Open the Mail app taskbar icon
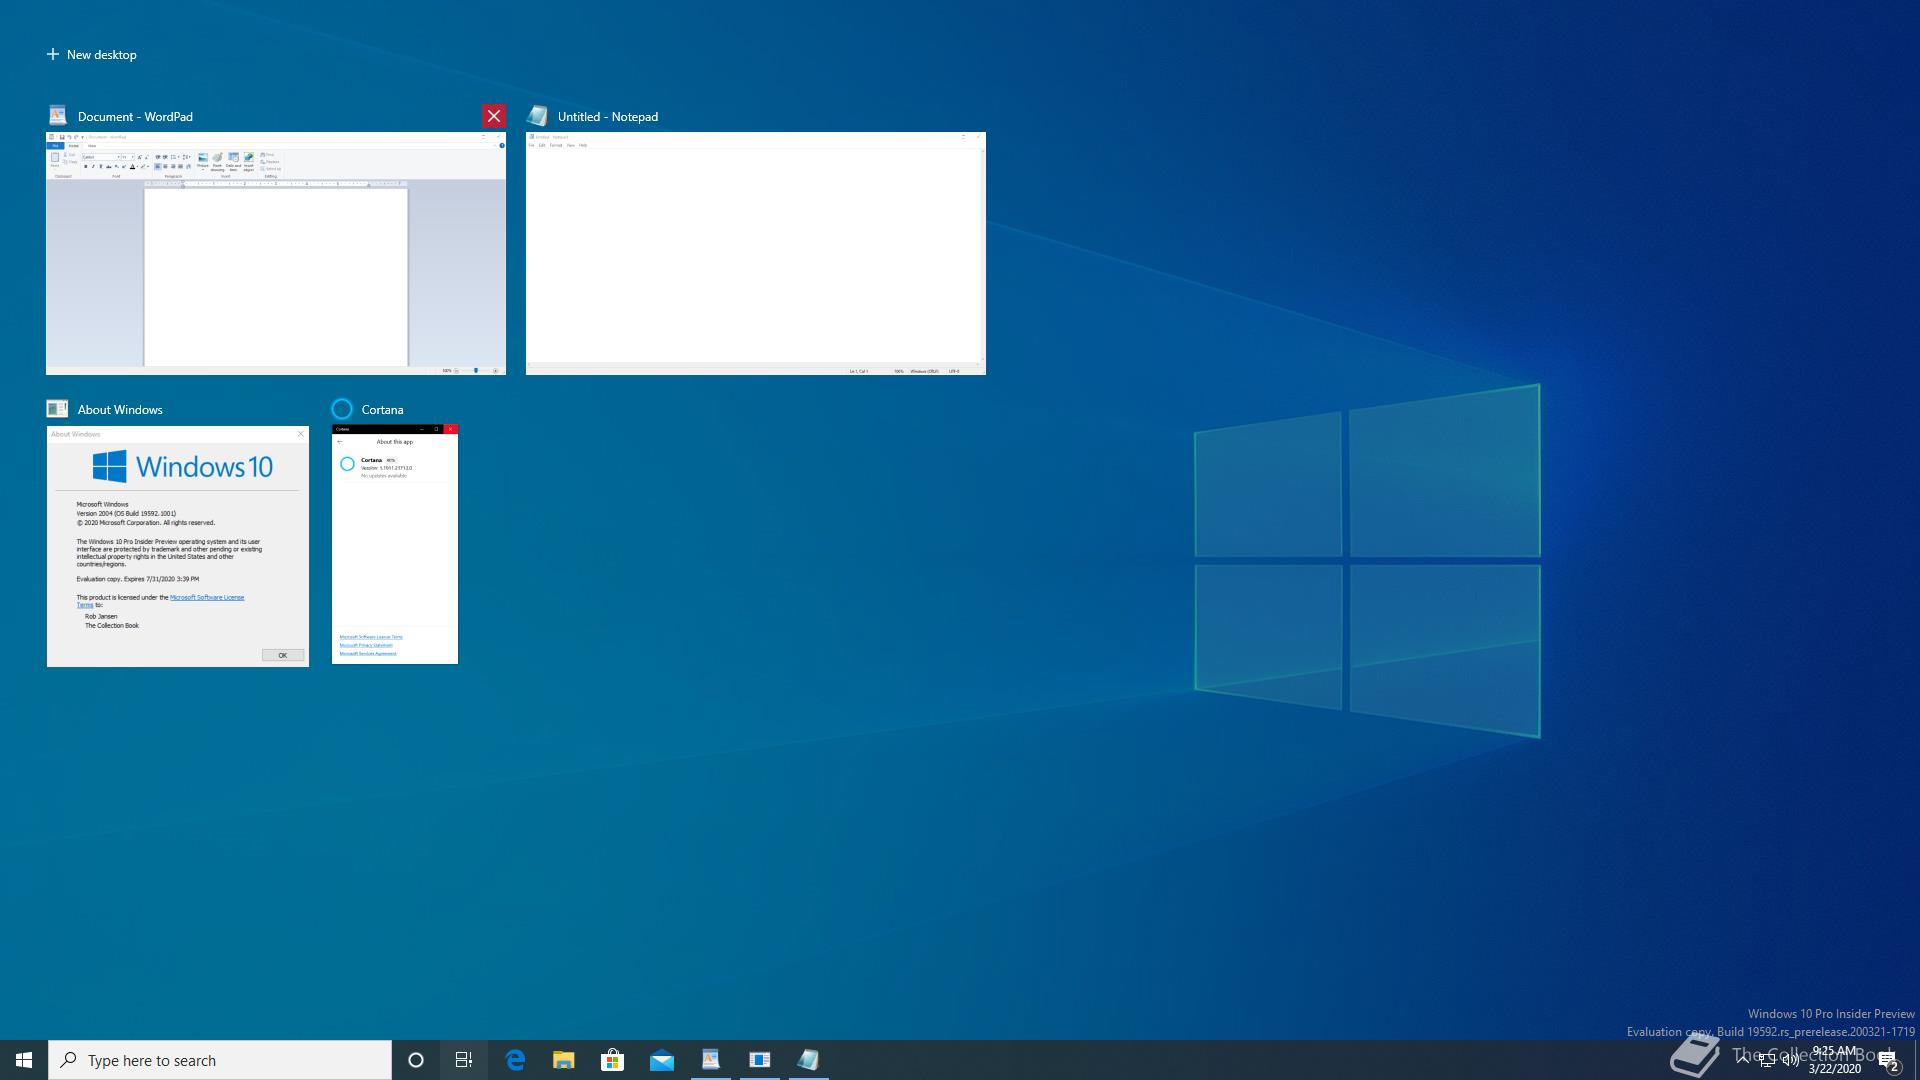The width and height of the screenshot is (1920, 1080). pos(661,1060)
